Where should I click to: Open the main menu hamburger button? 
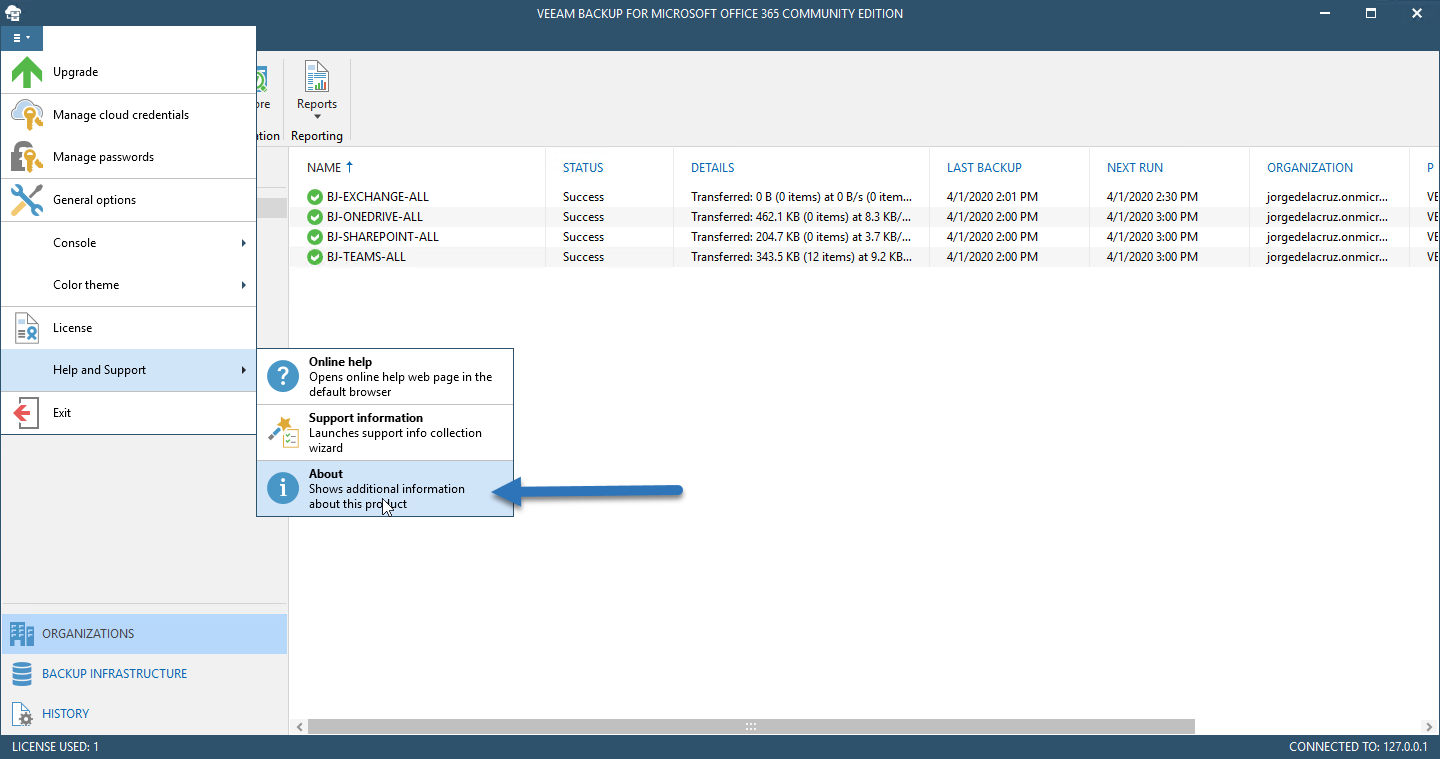pos(21,38)
